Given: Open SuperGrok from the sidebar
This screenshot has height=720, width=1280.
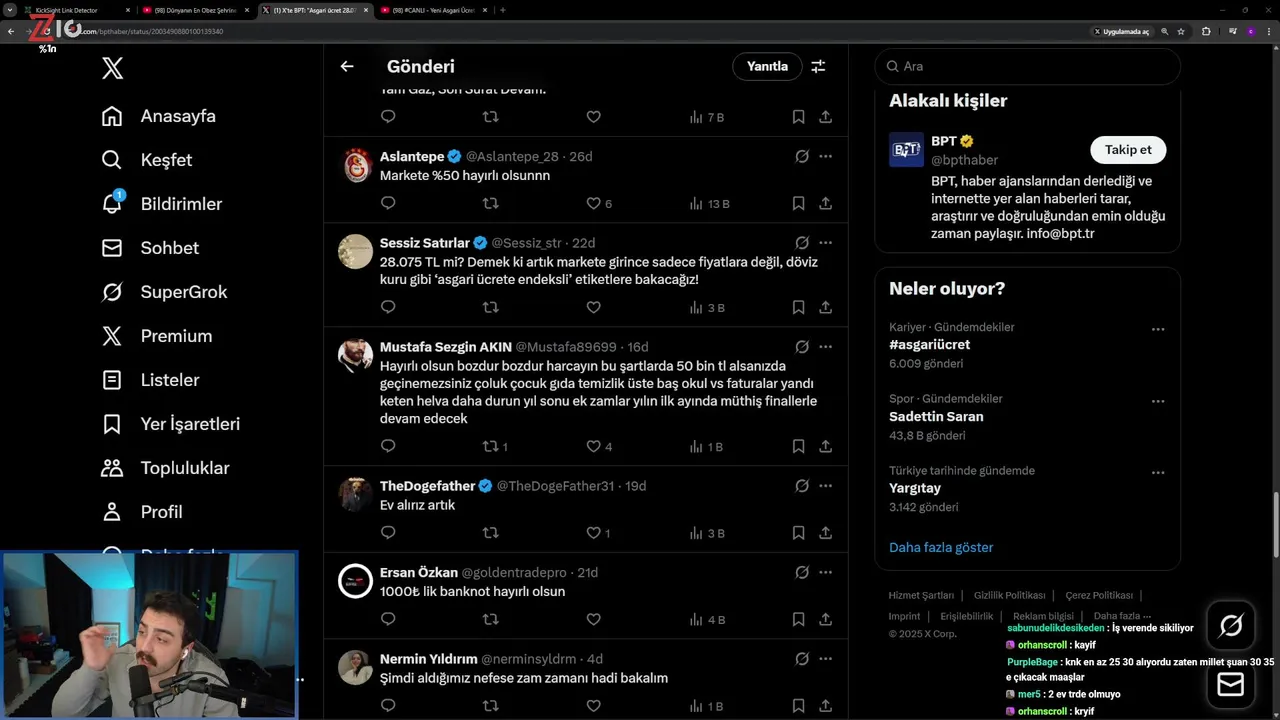Looking at the screenshot, I should (x=164, y=292).
